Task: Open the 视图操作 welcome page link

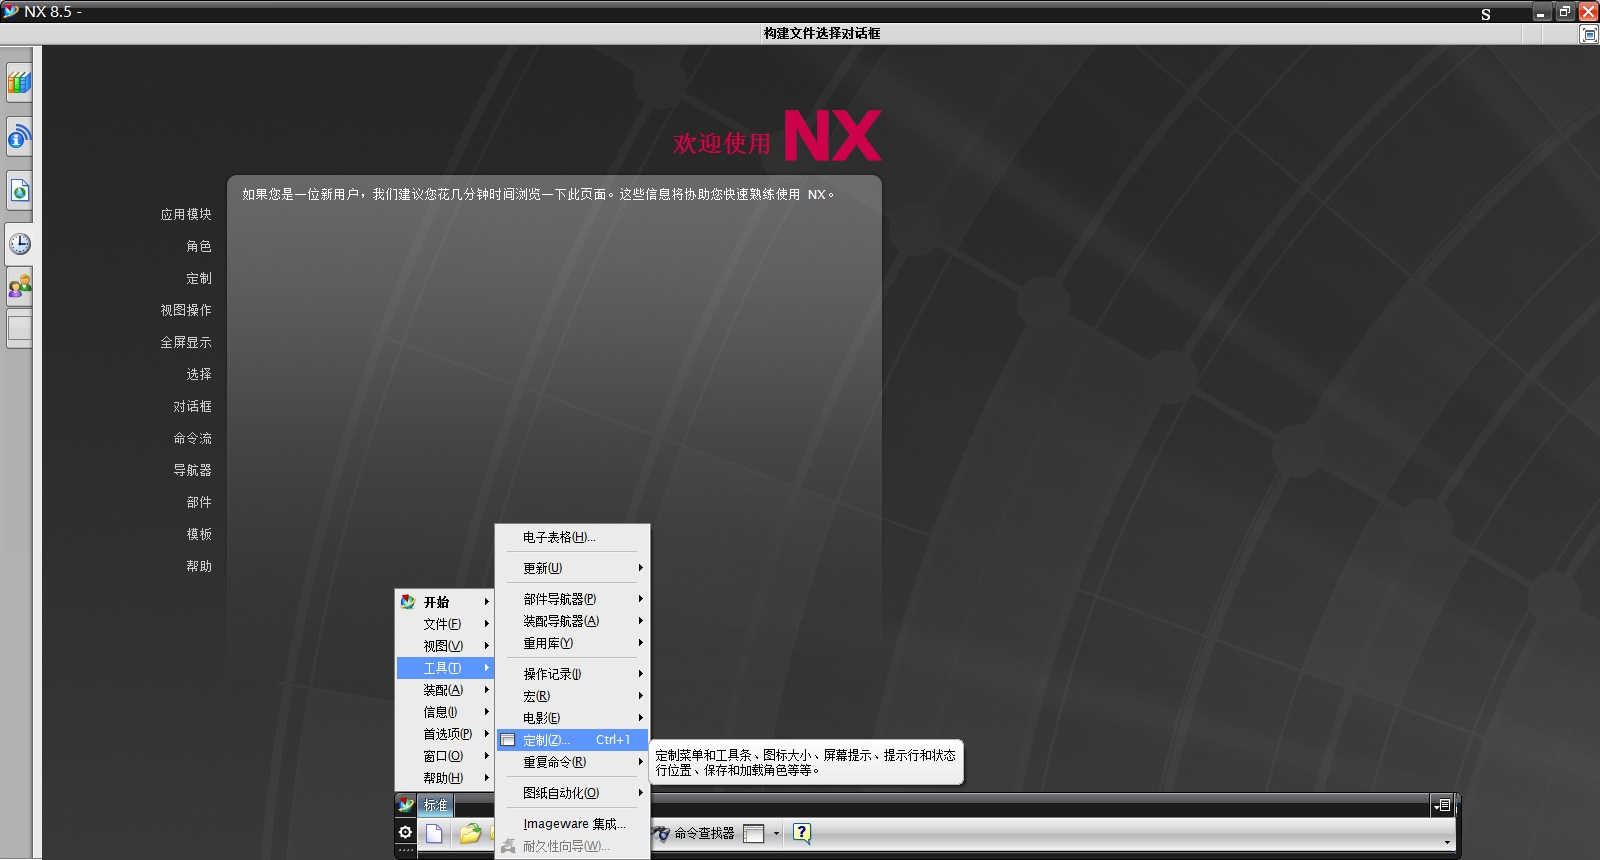Action: [186, 310]
